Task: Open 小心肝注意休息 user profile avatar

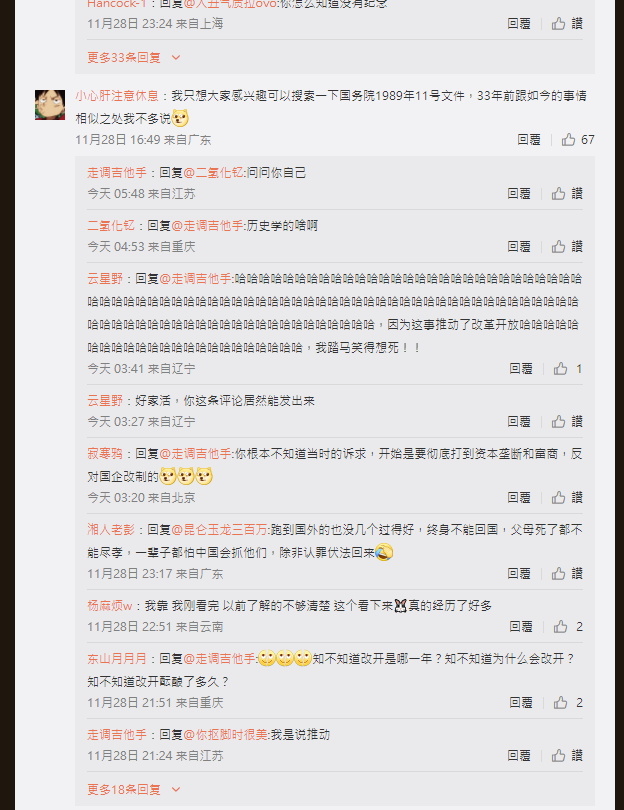Action: click(x=50, y=105)
